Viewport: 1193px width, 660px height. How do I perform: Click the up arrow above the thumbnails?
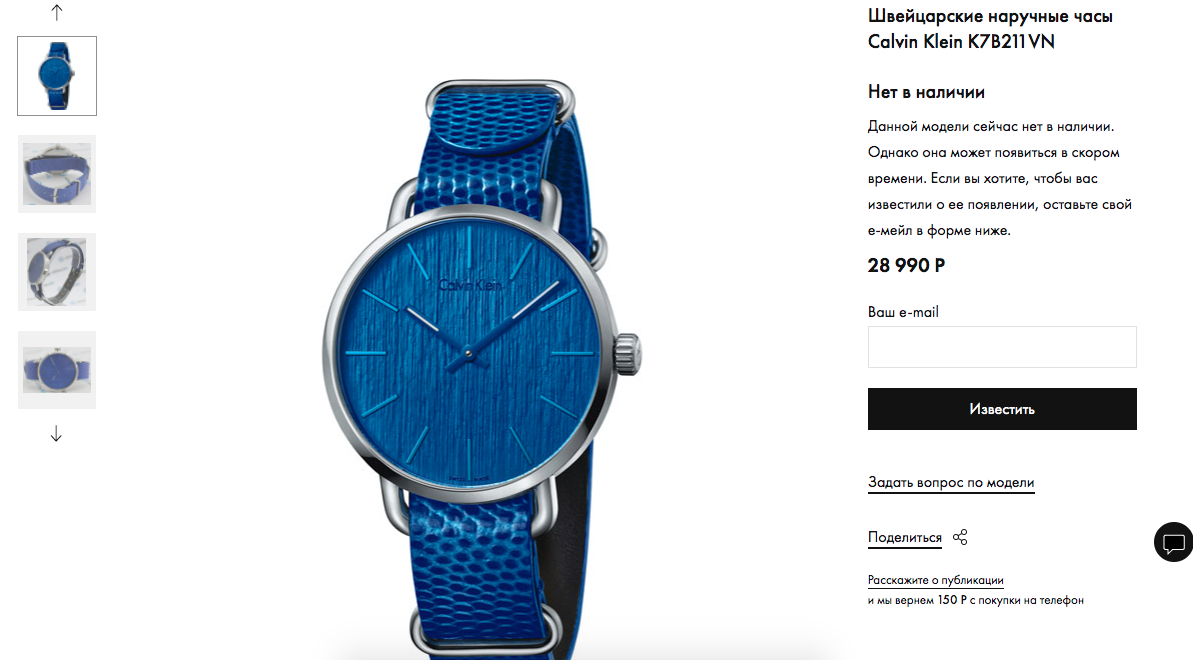click(x=56, y=12)
